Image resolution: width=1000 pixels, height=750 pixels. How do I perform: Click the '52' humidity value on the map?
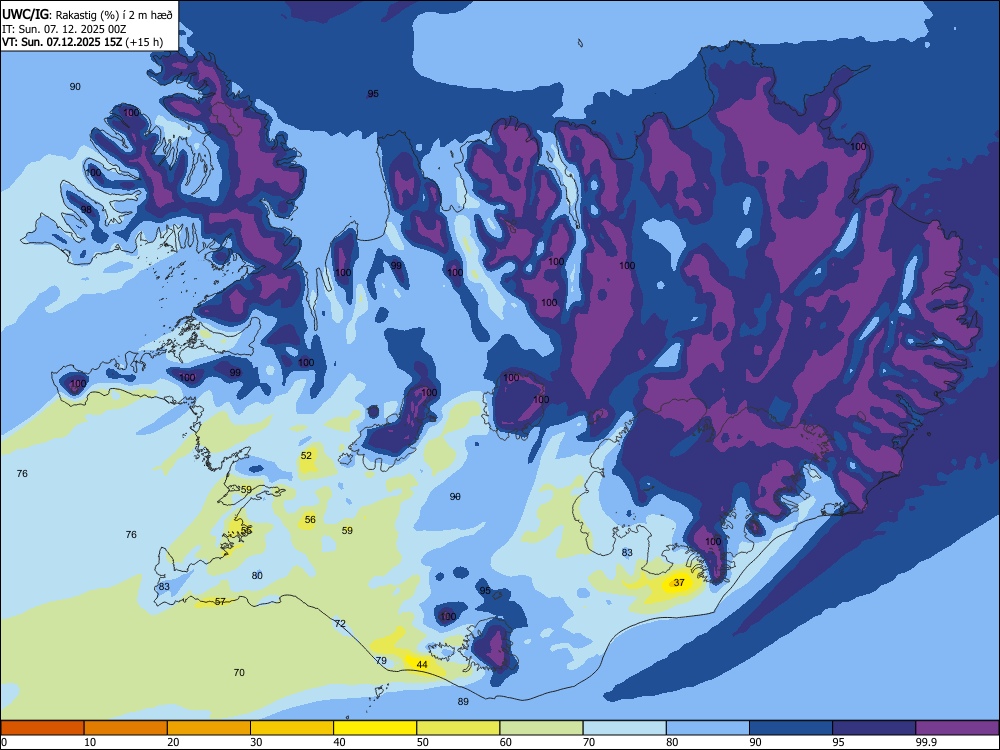click(306, 455)
